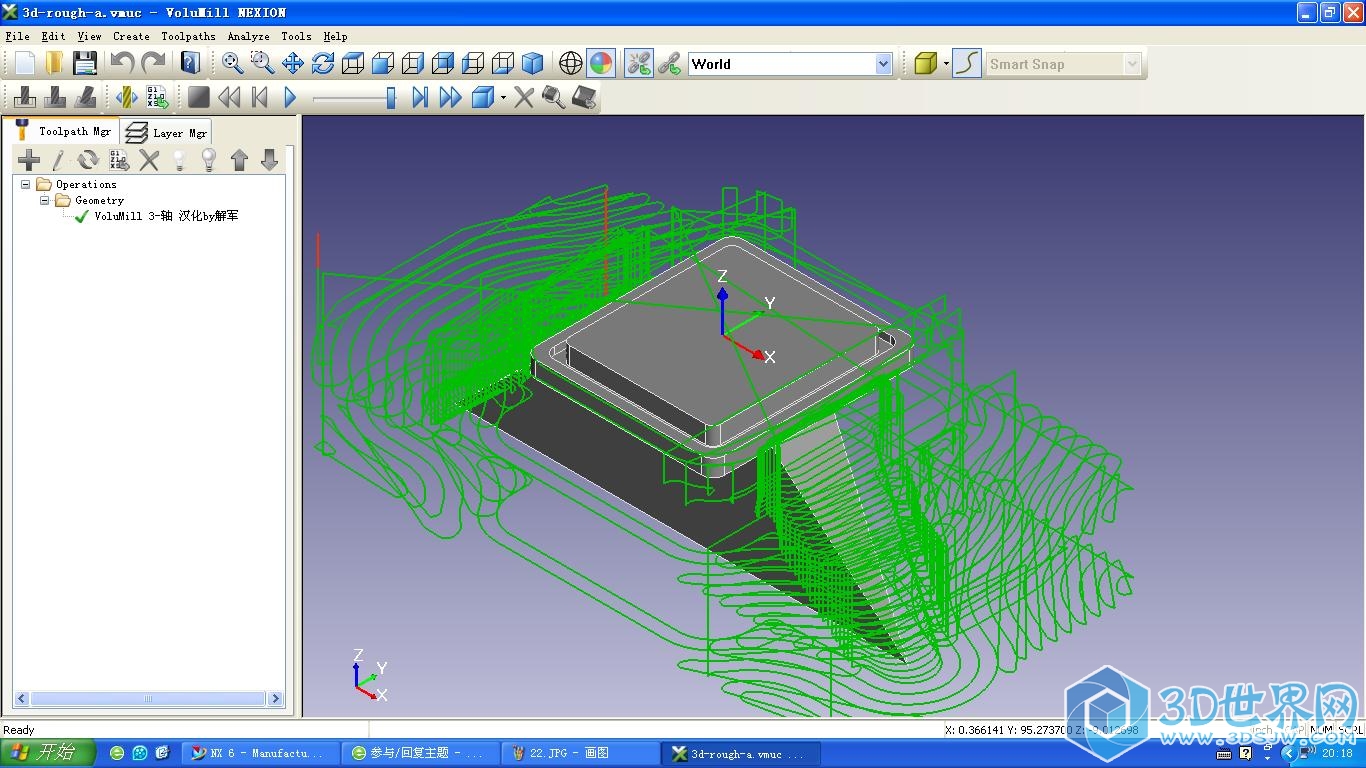Image resolution: width=1366 pixels, height=768 pixels.
Task: Stop the toolpath simulation
Action: 199,97
